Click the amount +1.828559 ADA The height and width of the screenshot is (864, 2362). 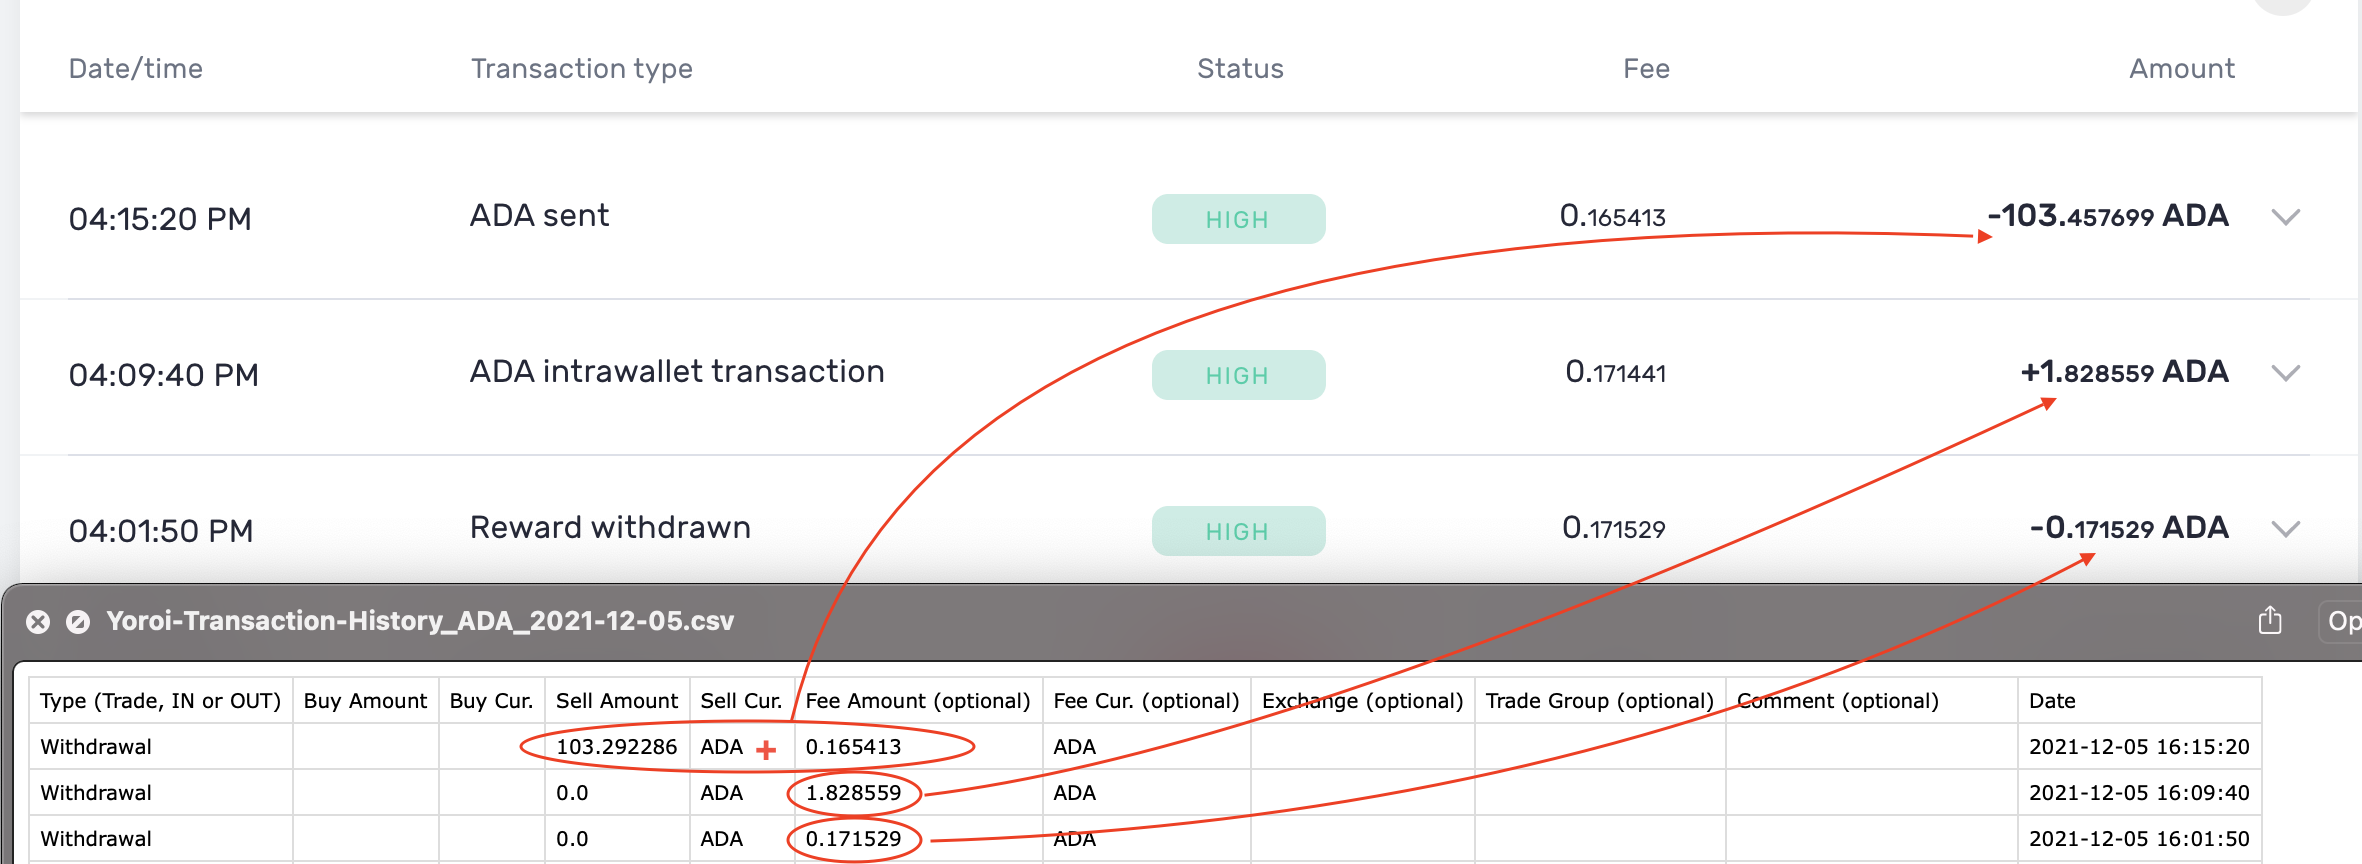(x=2125, y=372)
